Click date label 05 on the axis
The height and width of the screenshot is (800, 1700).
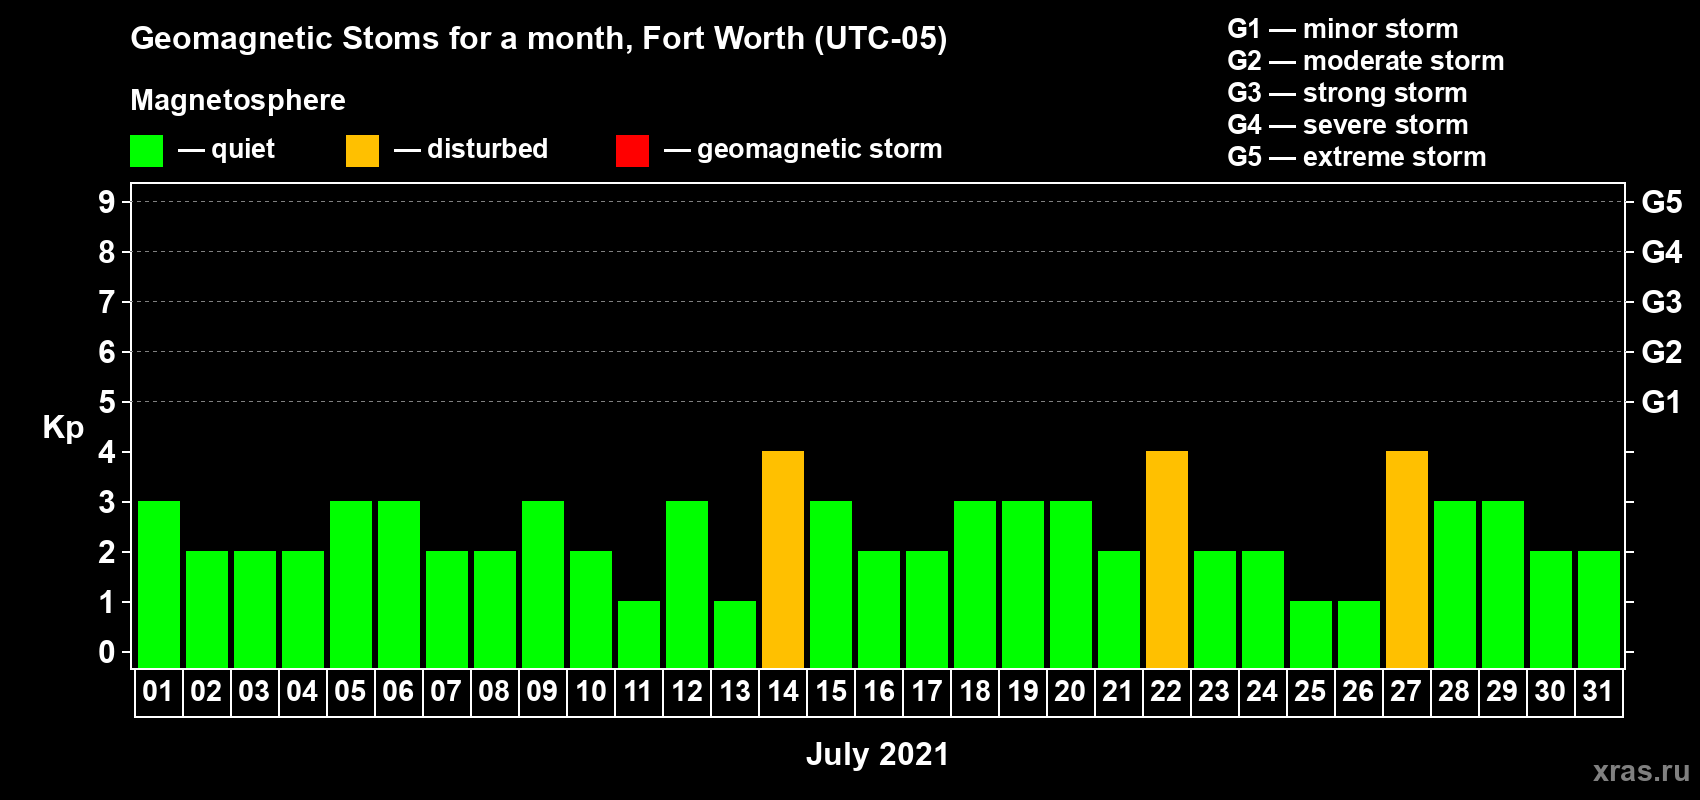pos(350,692)
